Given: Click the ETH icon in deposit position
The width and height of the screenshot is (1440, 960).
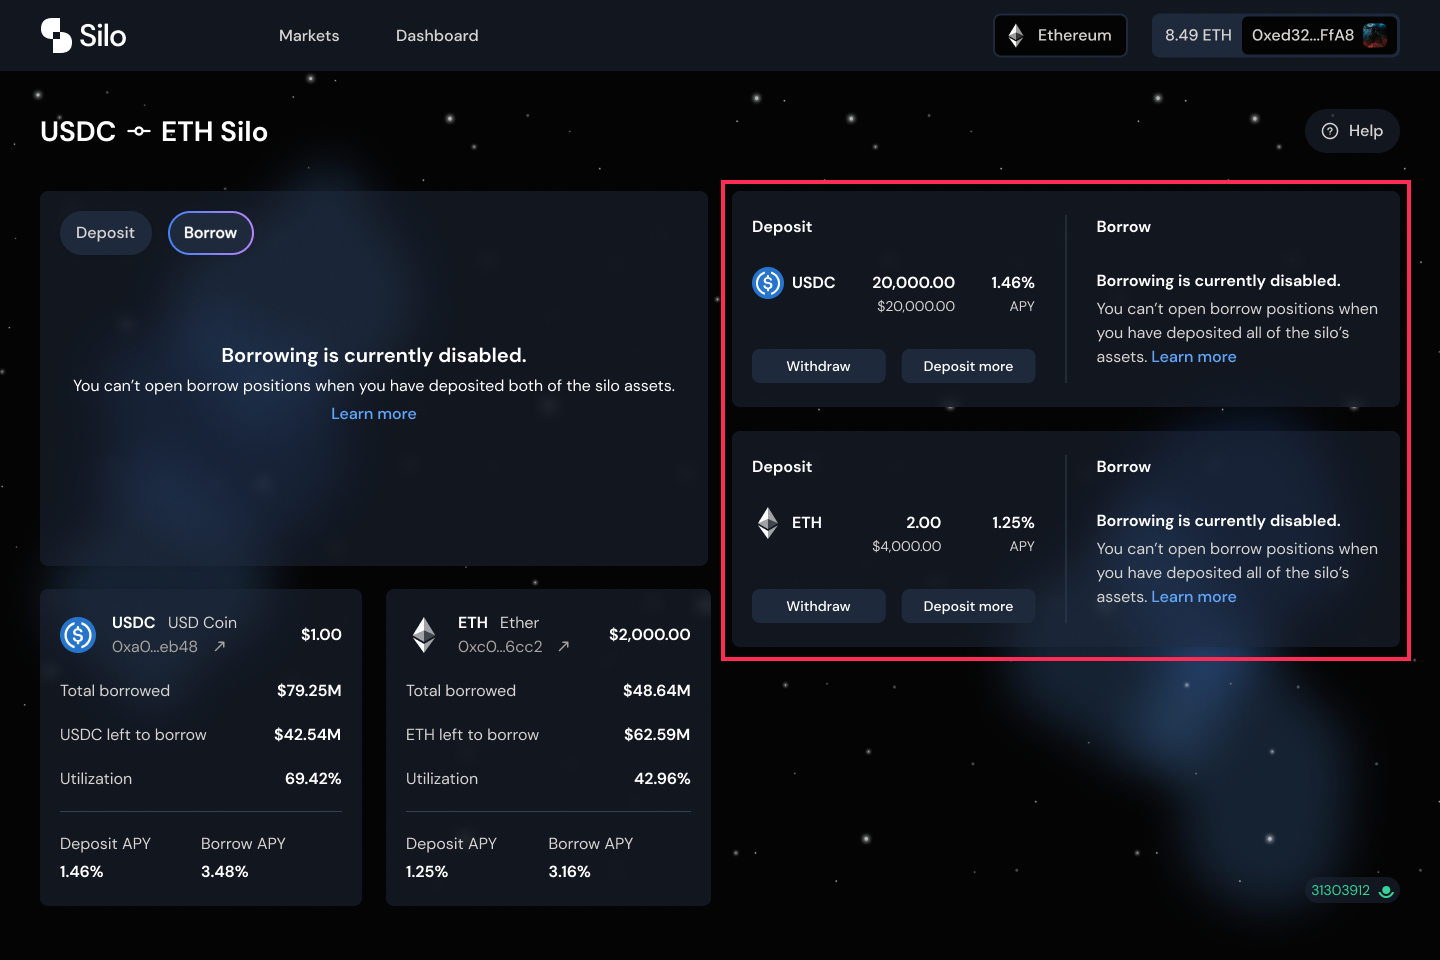Looking at the screenshot, I should point(768,523).
